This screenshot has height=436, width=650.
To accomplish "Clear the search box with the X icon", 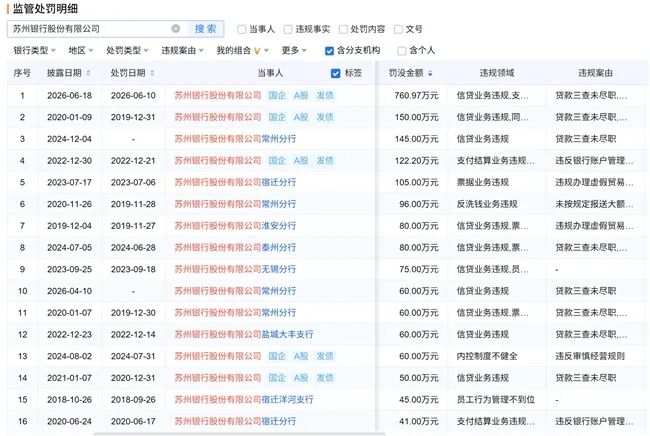I will (x=176, y=29).
